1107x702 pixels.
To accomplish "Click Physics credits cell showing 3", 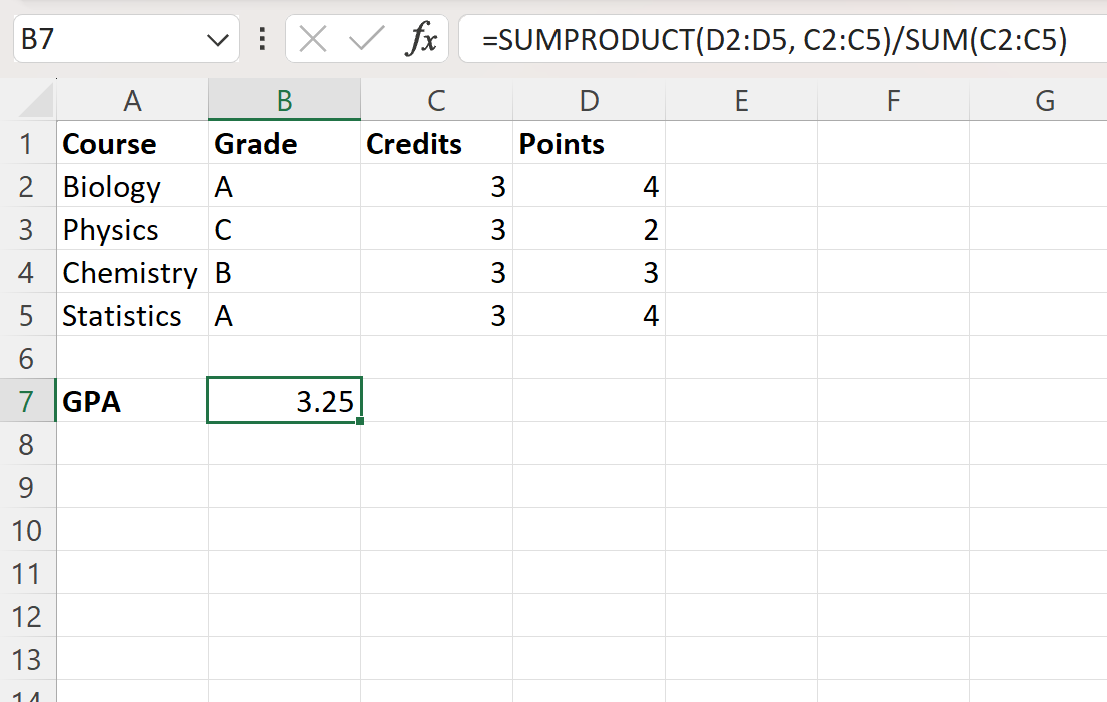I will pos(436,230).
